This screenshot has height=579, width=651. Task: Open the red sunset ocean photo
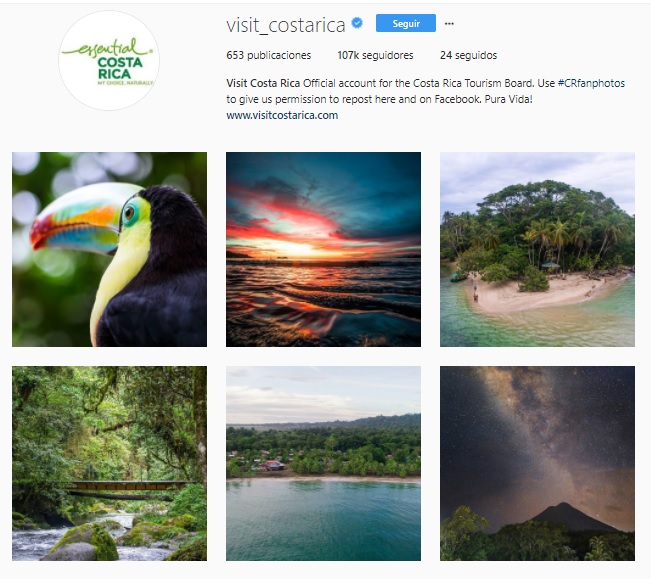323,249
